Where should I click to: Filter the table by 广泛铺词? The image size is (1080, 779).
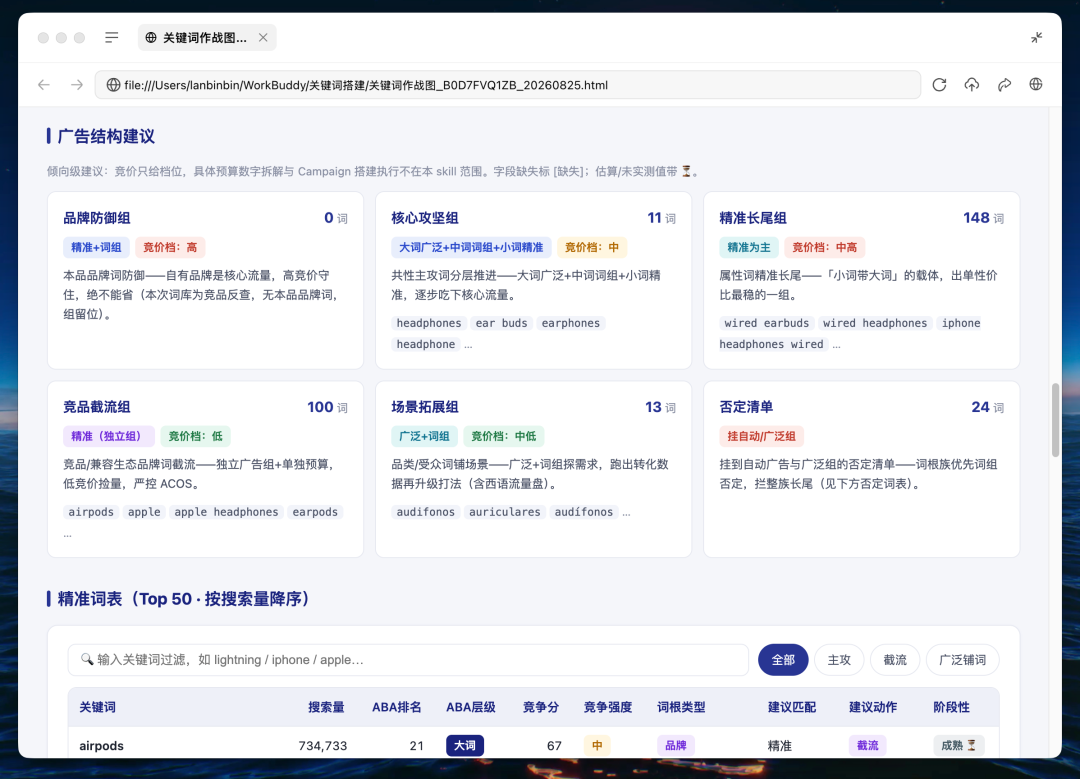pos(962,660)
